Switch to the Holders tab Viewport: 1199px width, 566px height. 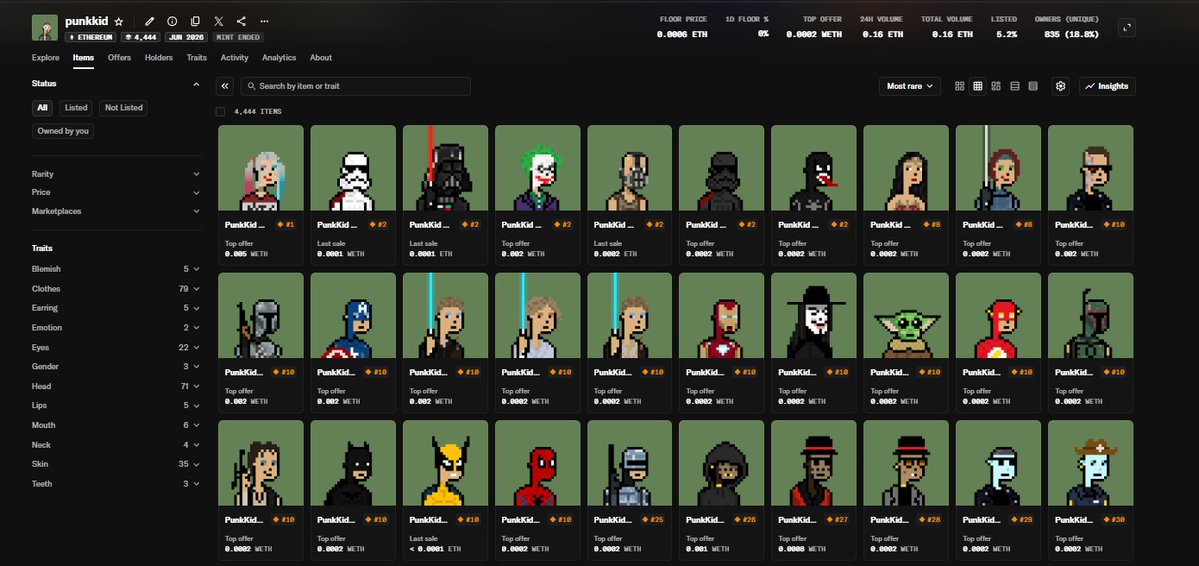tap(159, 57)
